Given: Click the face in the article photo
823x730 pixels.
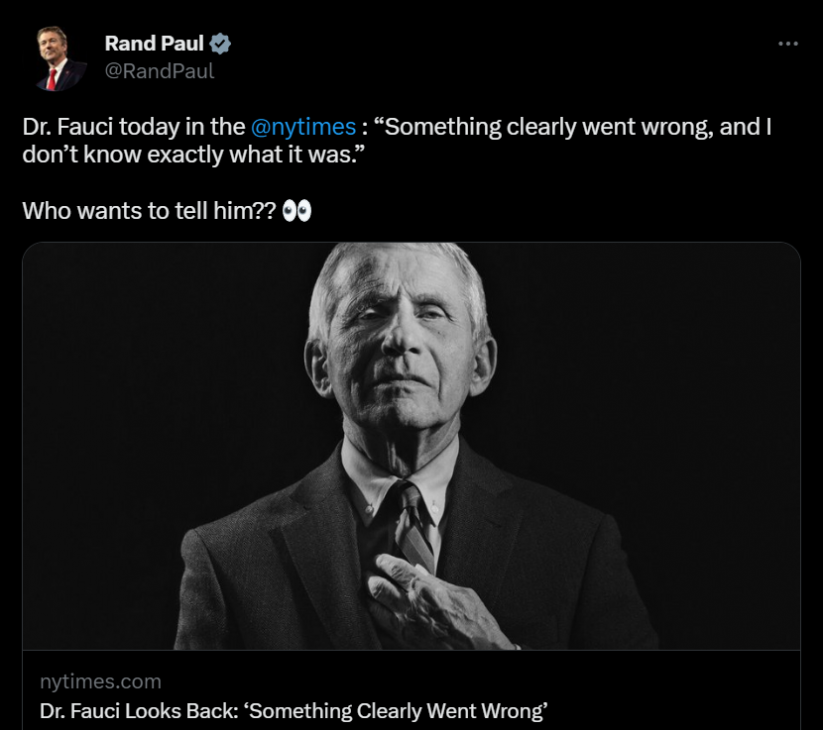Looking at the screenshot, I should [395, 340].
